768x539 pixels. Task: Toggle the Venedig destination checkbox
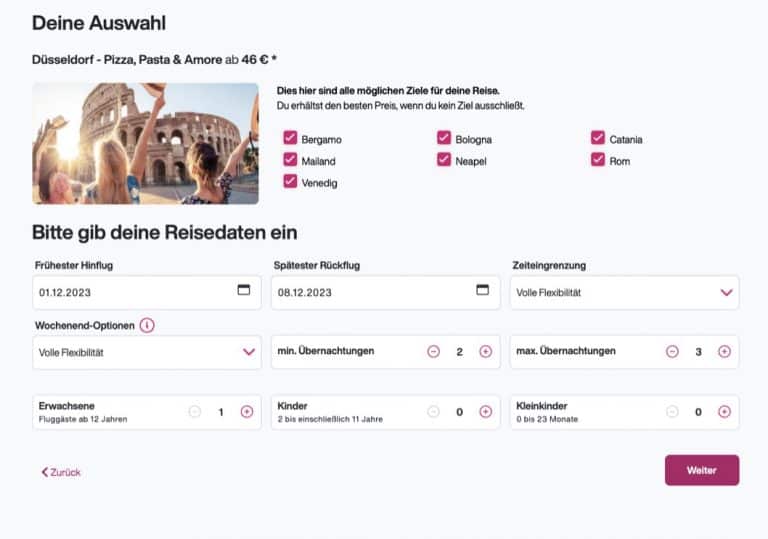pos(290,181)
